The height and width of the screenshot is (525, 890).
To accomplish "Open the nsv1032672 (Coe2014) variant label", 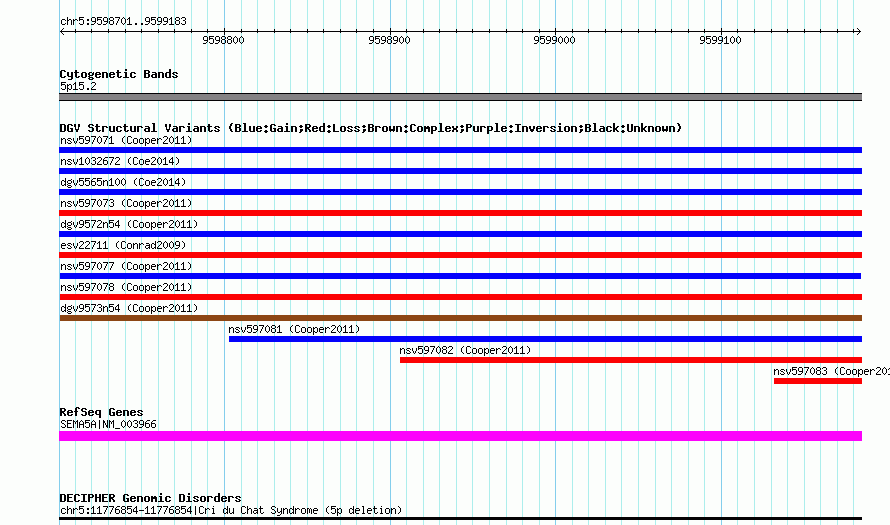I will tap(120, 161).
